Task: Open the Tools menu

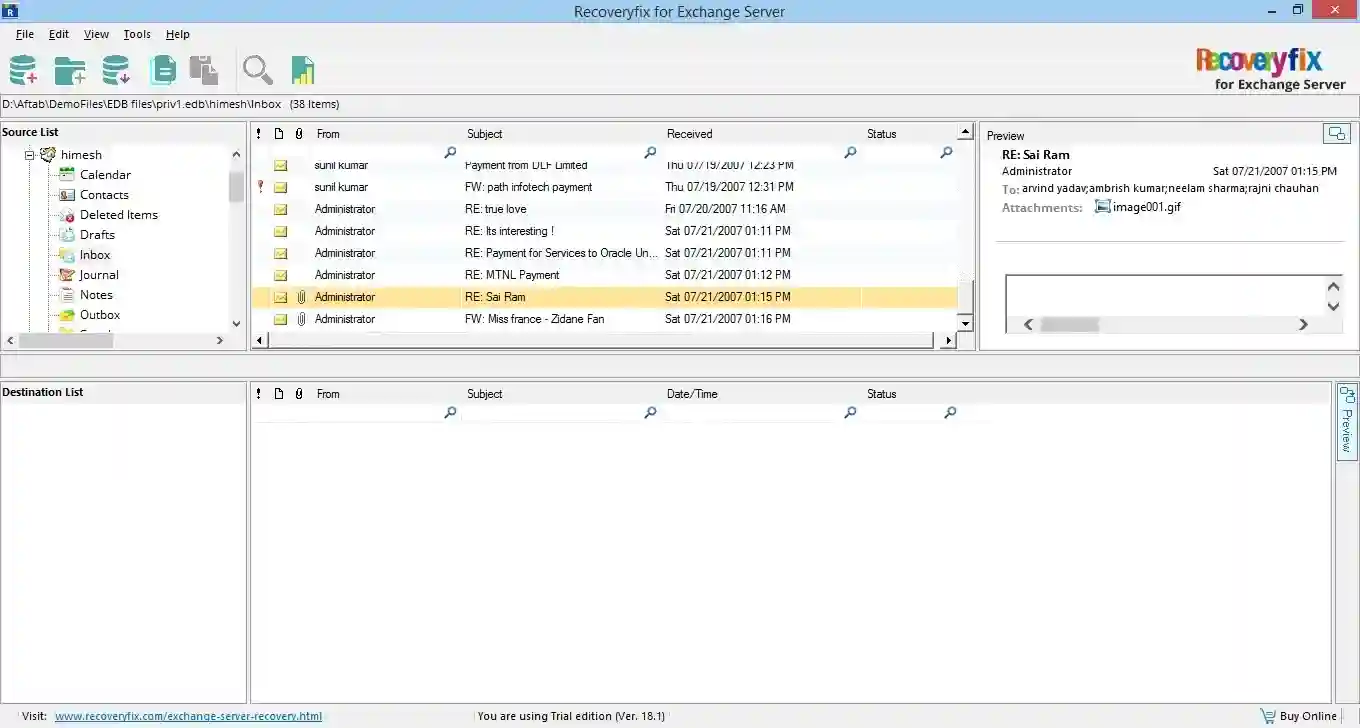Action: click(x=137, y=34)
